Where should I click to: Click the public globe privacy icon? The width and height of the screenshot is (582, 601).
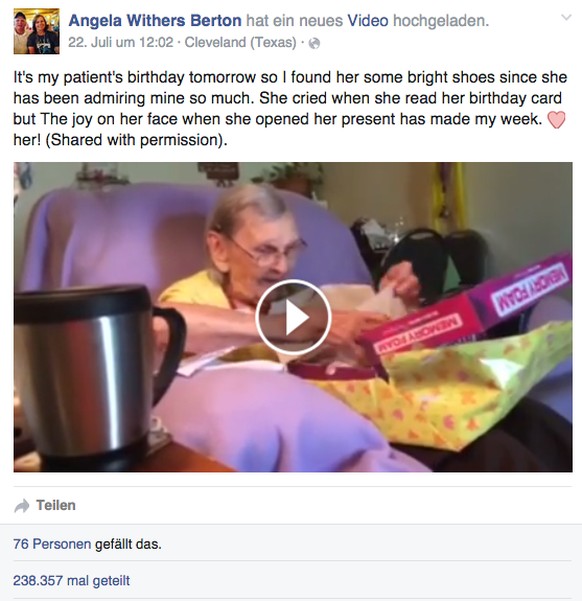click(x=314, y=43)
